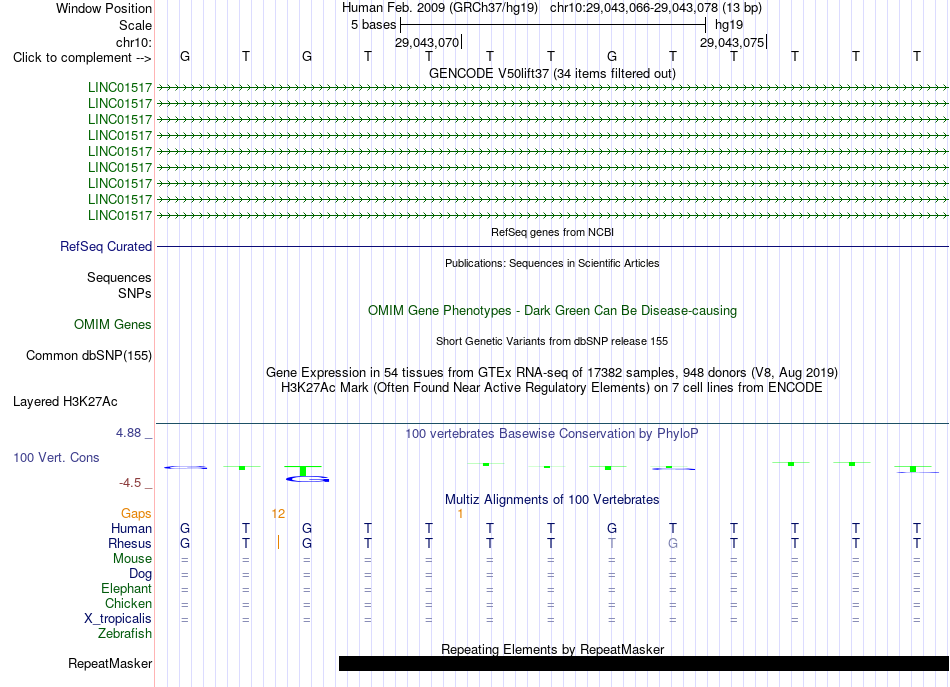This screenshot has height=687, width=950.
Task: Click the chr10: label beside the ruler
Action: [x=134, y=42]
